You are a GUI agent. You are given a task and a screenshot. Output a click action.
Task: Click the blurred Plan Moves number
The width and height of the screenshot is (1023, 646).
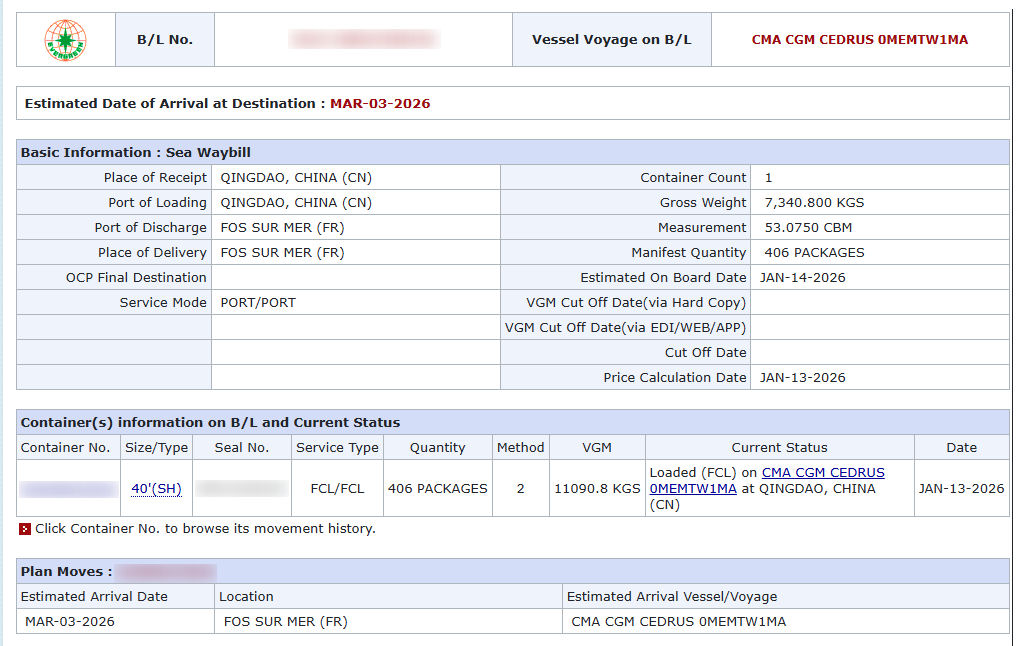166,572
